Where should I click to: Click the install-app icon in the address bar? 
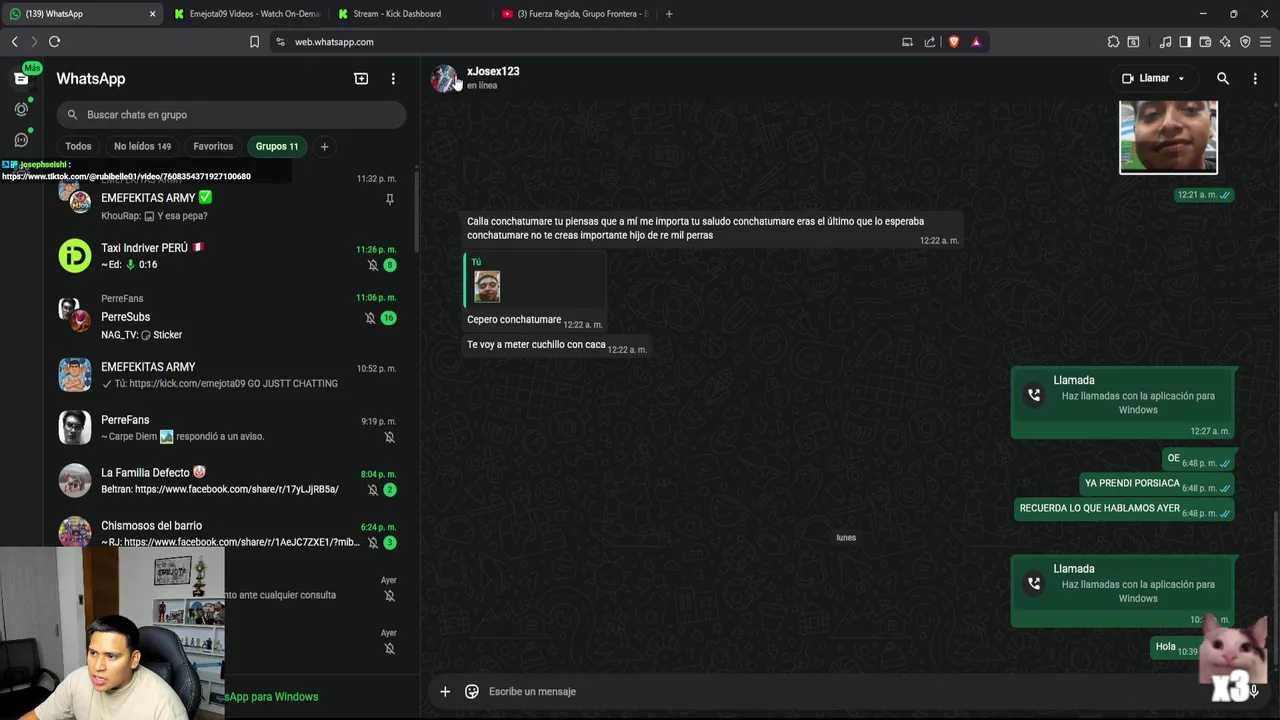coord(907,42)
